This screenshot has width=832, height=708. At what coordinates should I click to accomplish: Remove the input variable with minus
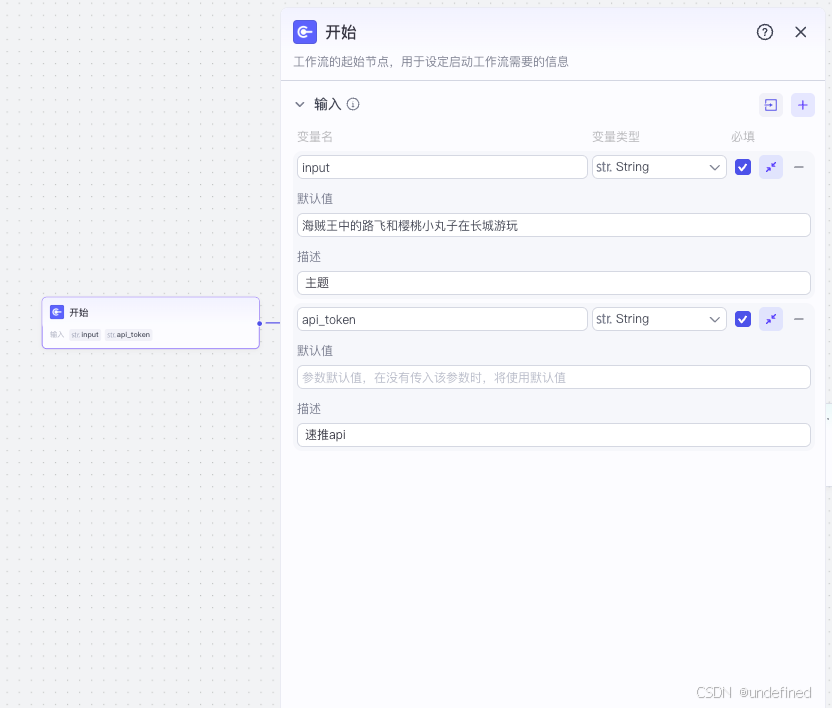coord(799,167)
